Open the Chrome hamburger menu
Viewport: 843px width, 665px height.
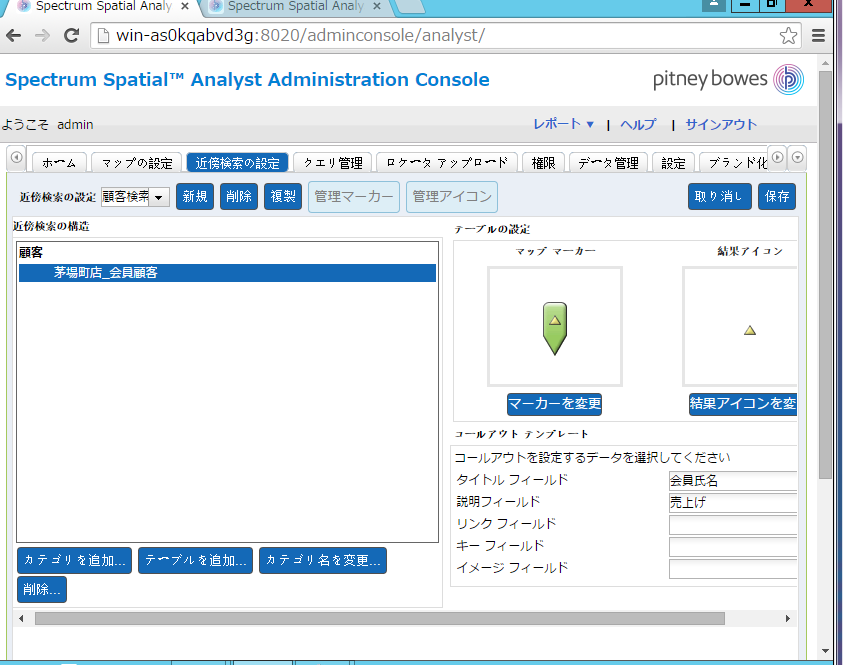(x=818, y=36)
